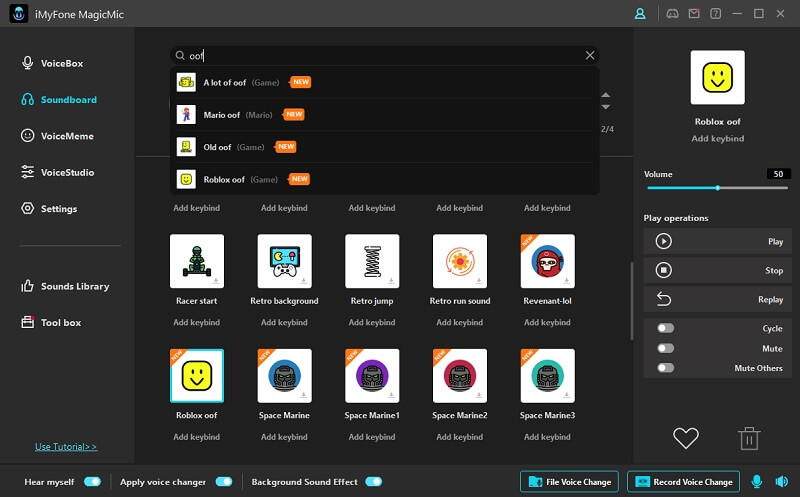Viewport: 800px width, 497px height.
Task: Play the Retro jump sound
Action: [372, 261]
